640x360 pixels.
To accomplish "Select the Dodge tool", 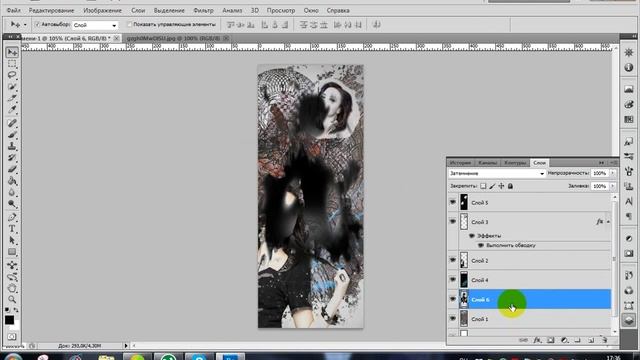I will [12, 203].
